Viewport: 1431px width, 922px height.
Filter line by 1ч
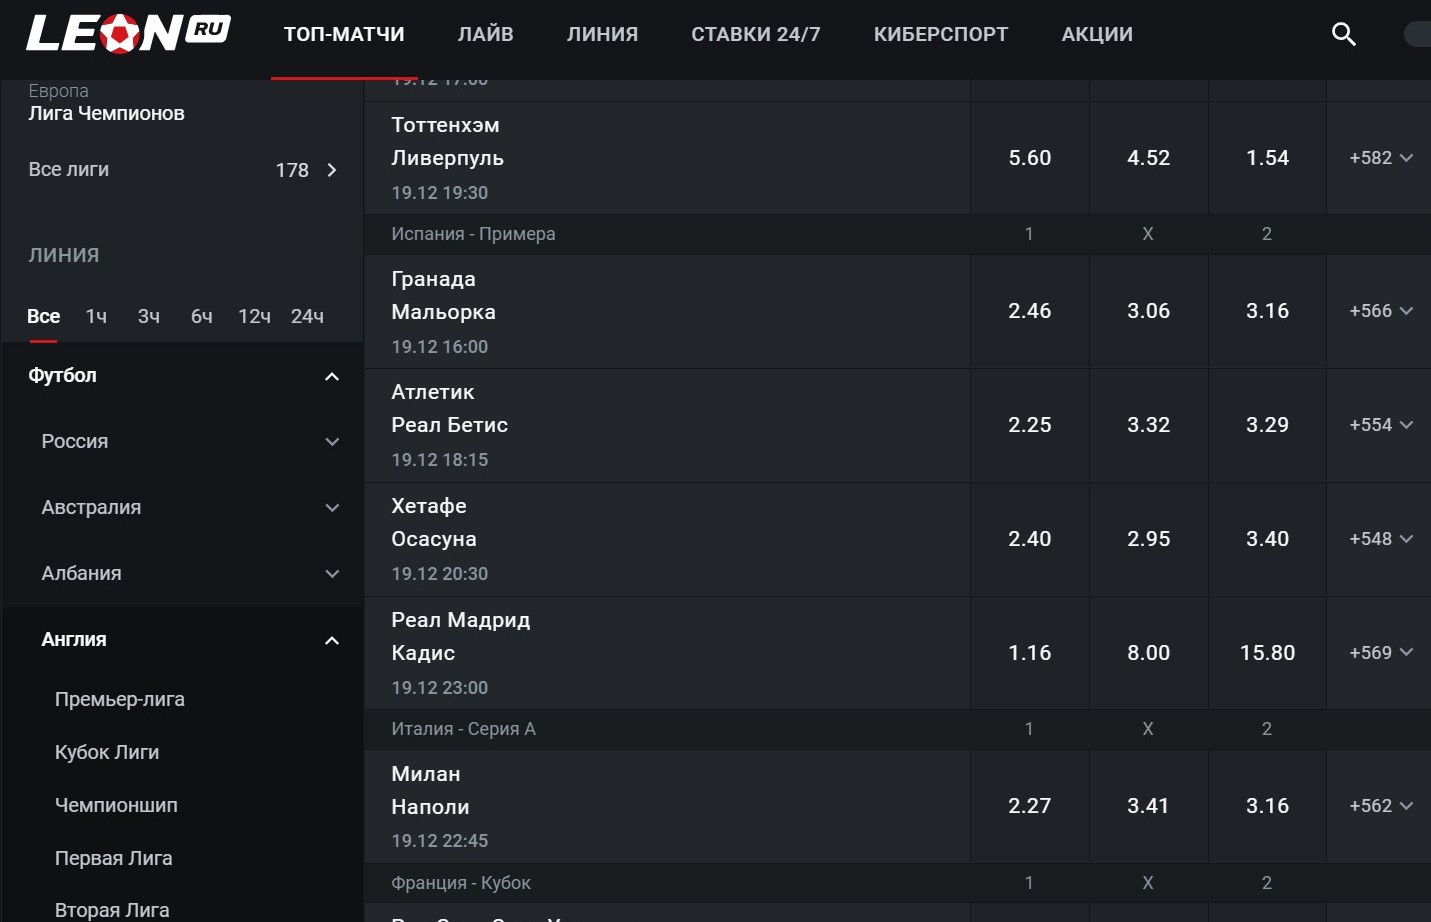point(96,316)
